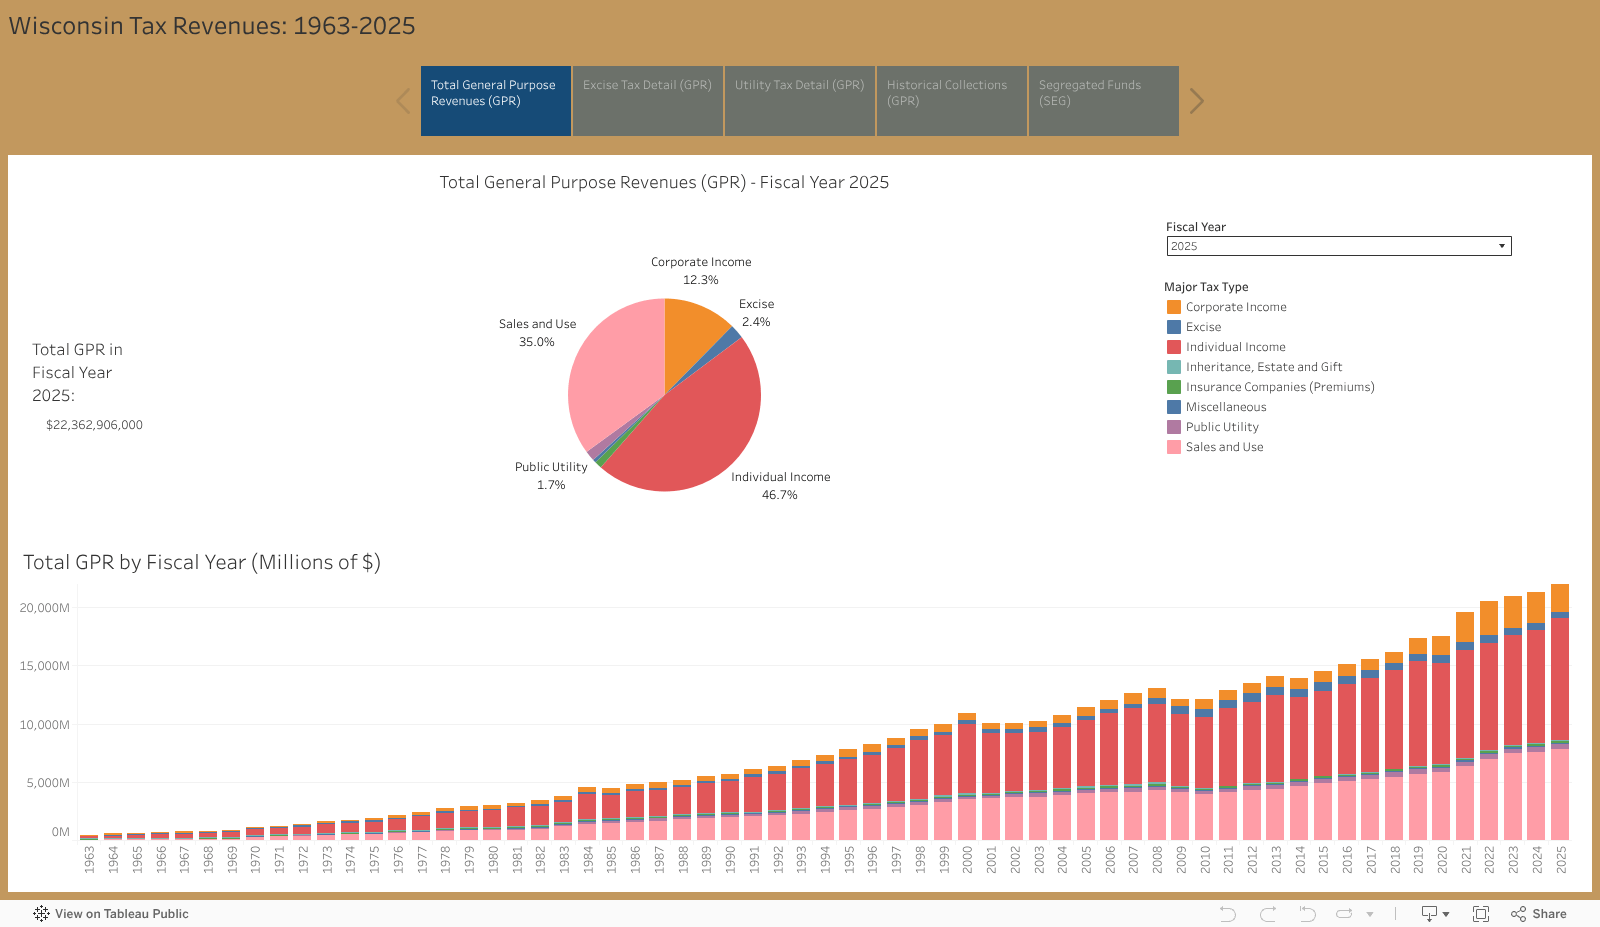The height and width of the screenshot is (927, 1600).
Task: Toggle Public Utility in the legend
Action: click(1222, 427)
